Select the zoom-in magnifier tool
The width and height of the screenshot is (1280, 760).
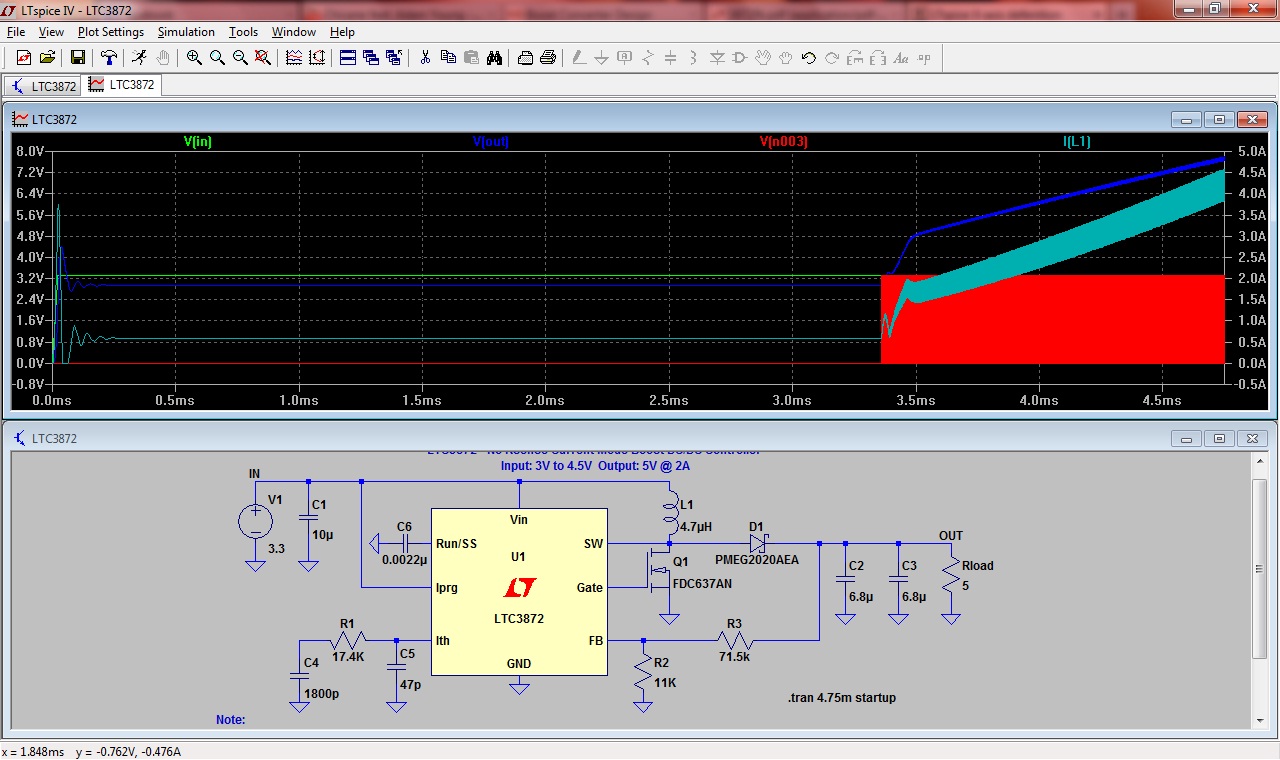194,58
